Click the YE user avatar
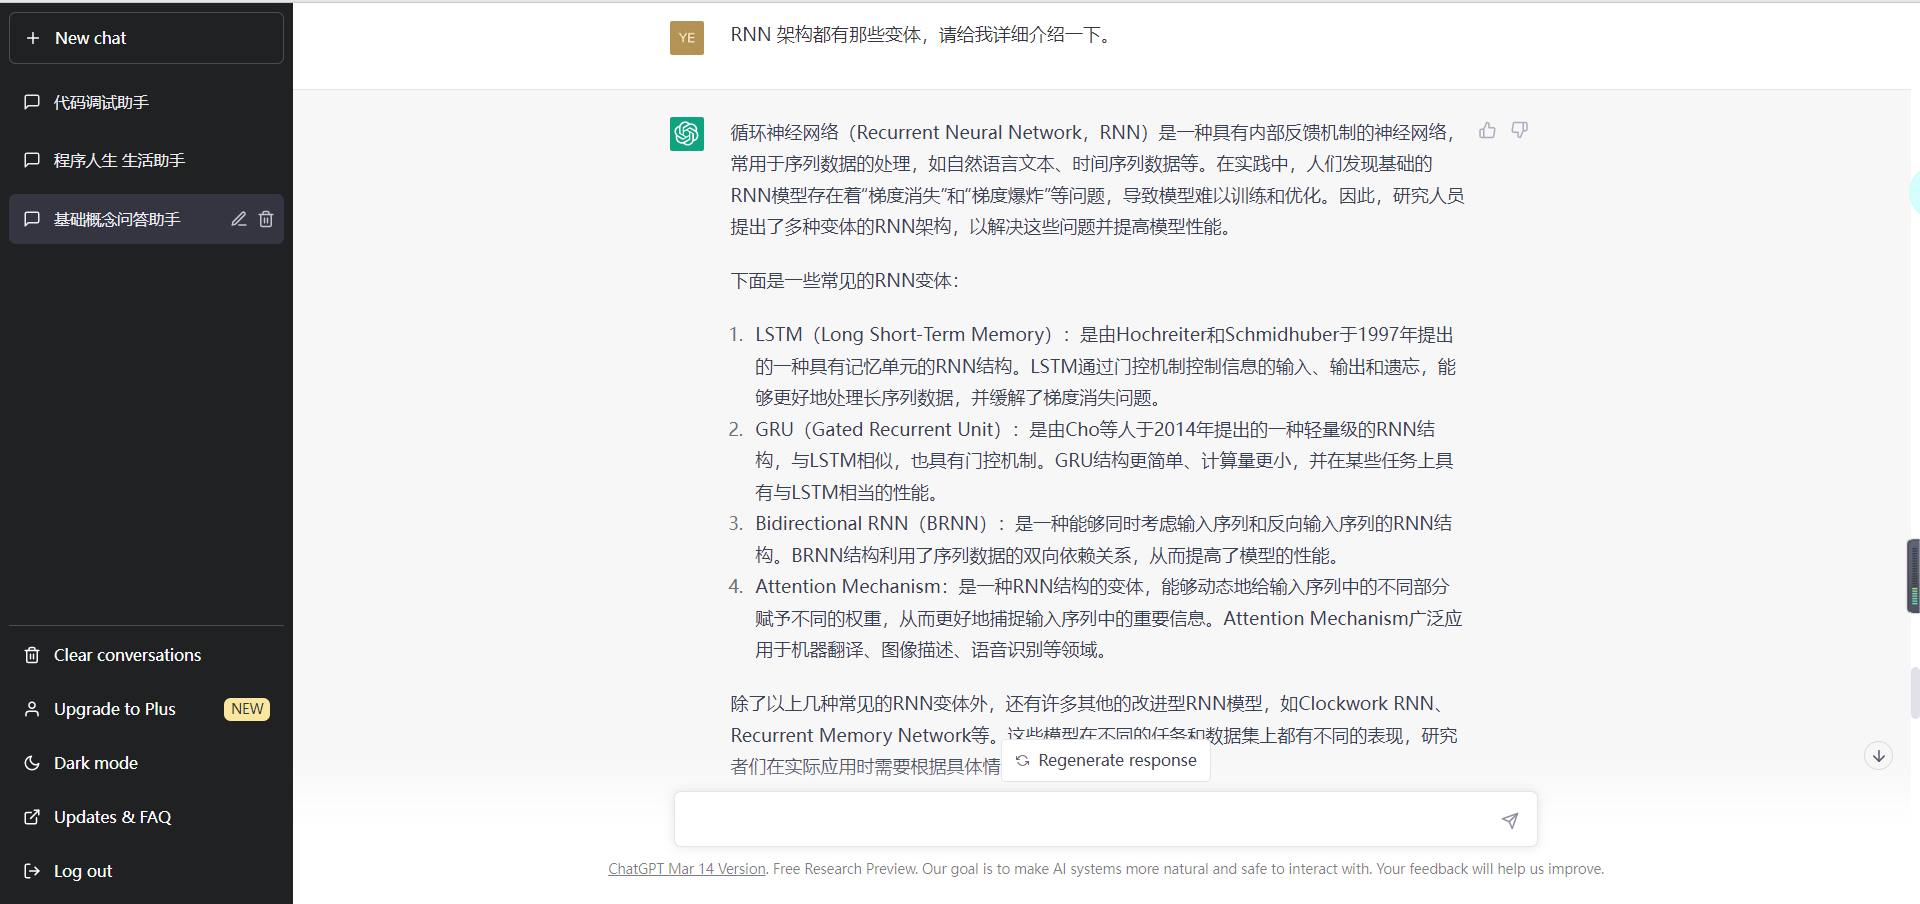The height and width of the screenshot is (904, 1920). pos(687,38)
